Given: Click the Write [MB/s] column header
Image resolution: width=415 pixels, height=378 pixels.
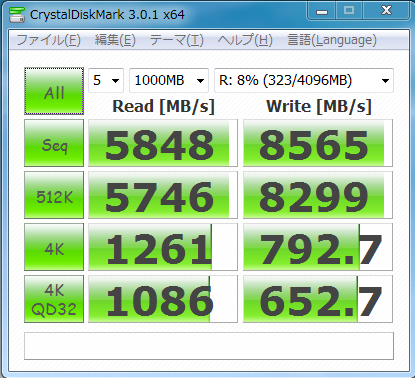Looking at the screenshot, I should 319,107.
